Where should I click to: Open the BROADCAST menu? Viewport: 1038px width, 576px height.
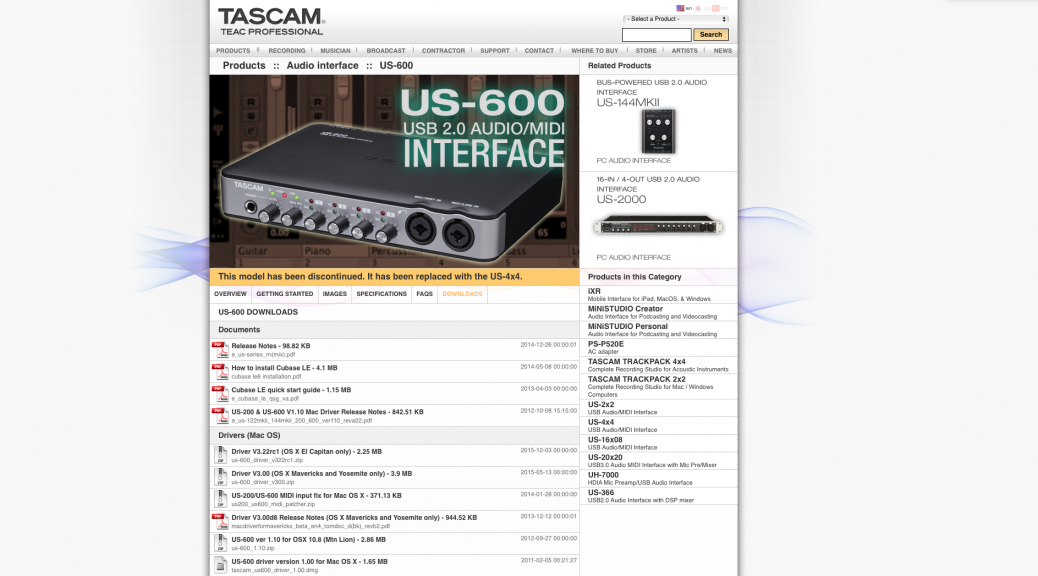coord(386,50)
